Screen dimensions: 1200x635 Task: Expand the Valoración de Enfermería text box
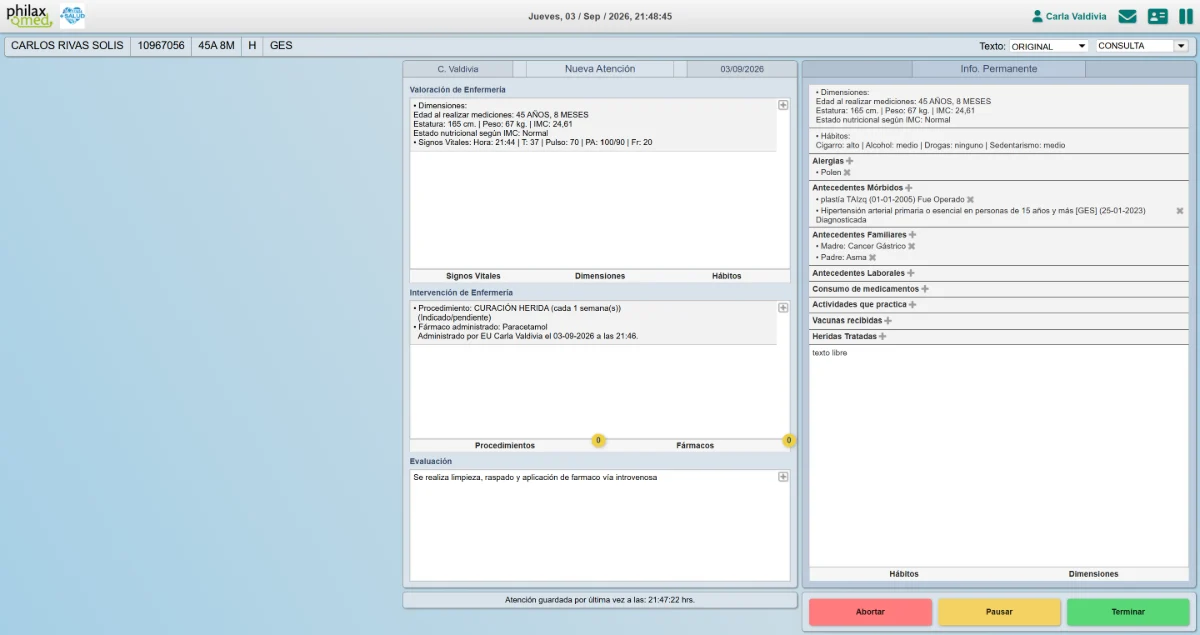click(783, 105)
